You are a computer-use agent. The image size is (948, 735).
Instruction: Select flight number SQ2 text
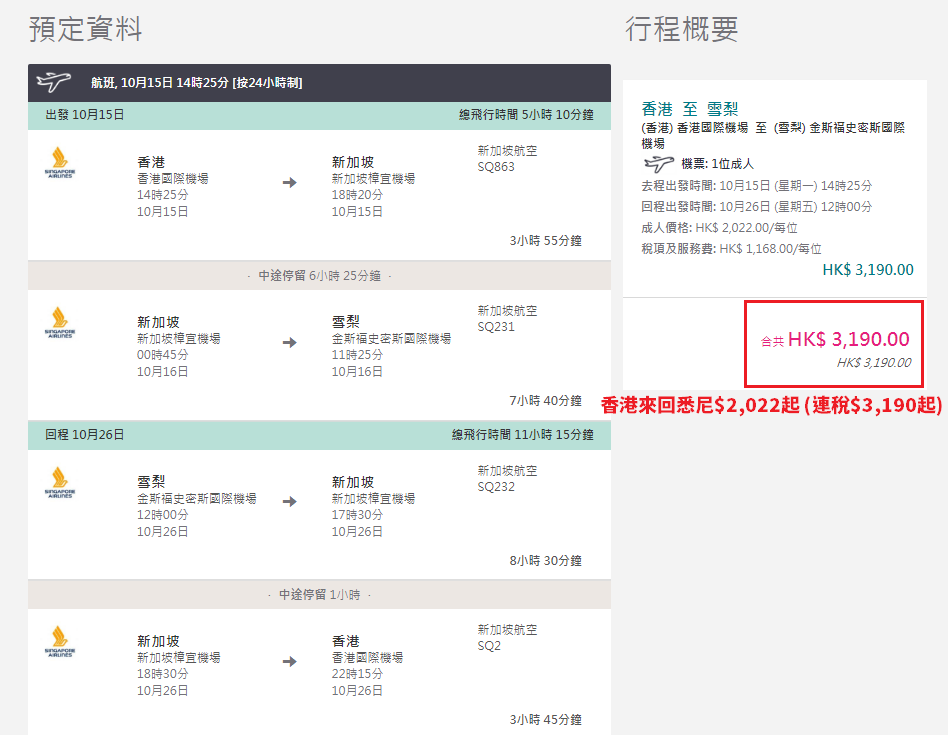click(489, 646)
